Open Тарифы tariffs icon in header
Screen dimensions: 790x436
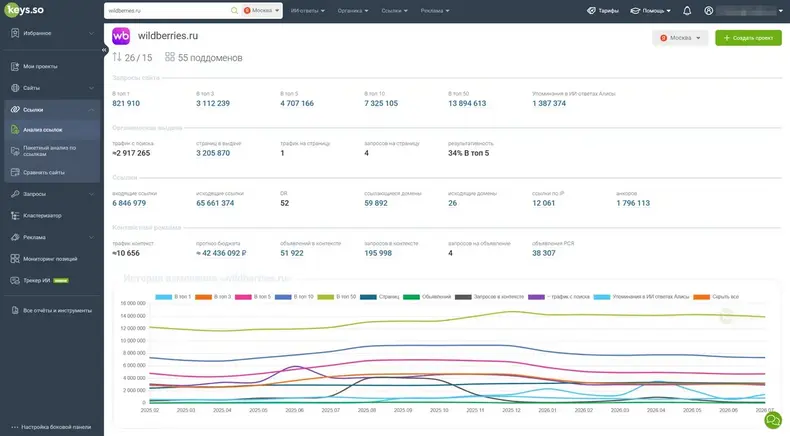click(x=591, y=11)
